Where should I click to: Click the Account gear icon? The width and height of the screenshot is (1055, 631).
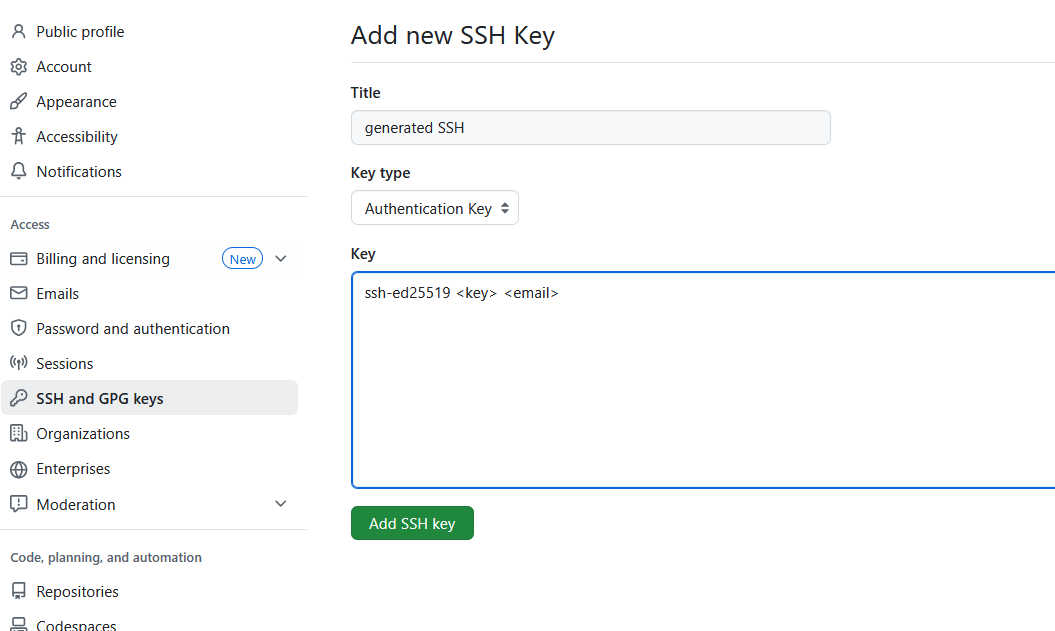click(18, 67)
